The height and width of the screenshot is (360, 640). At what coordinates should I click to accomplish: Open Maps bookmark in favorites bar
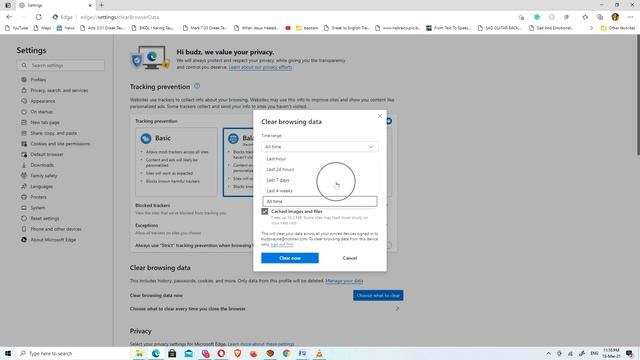[x=42, y=28]
